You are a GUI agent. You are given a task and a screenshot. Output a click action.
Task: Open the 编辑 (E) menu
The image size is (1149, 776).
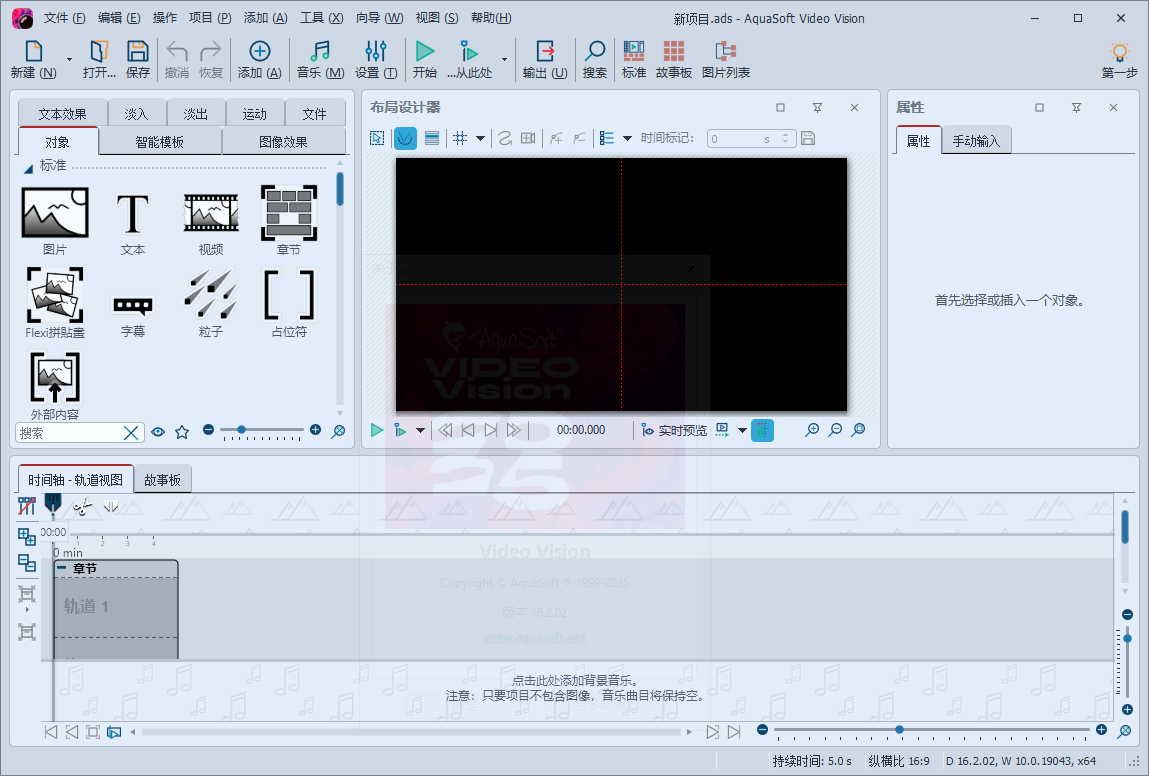[x=119, y=18]
